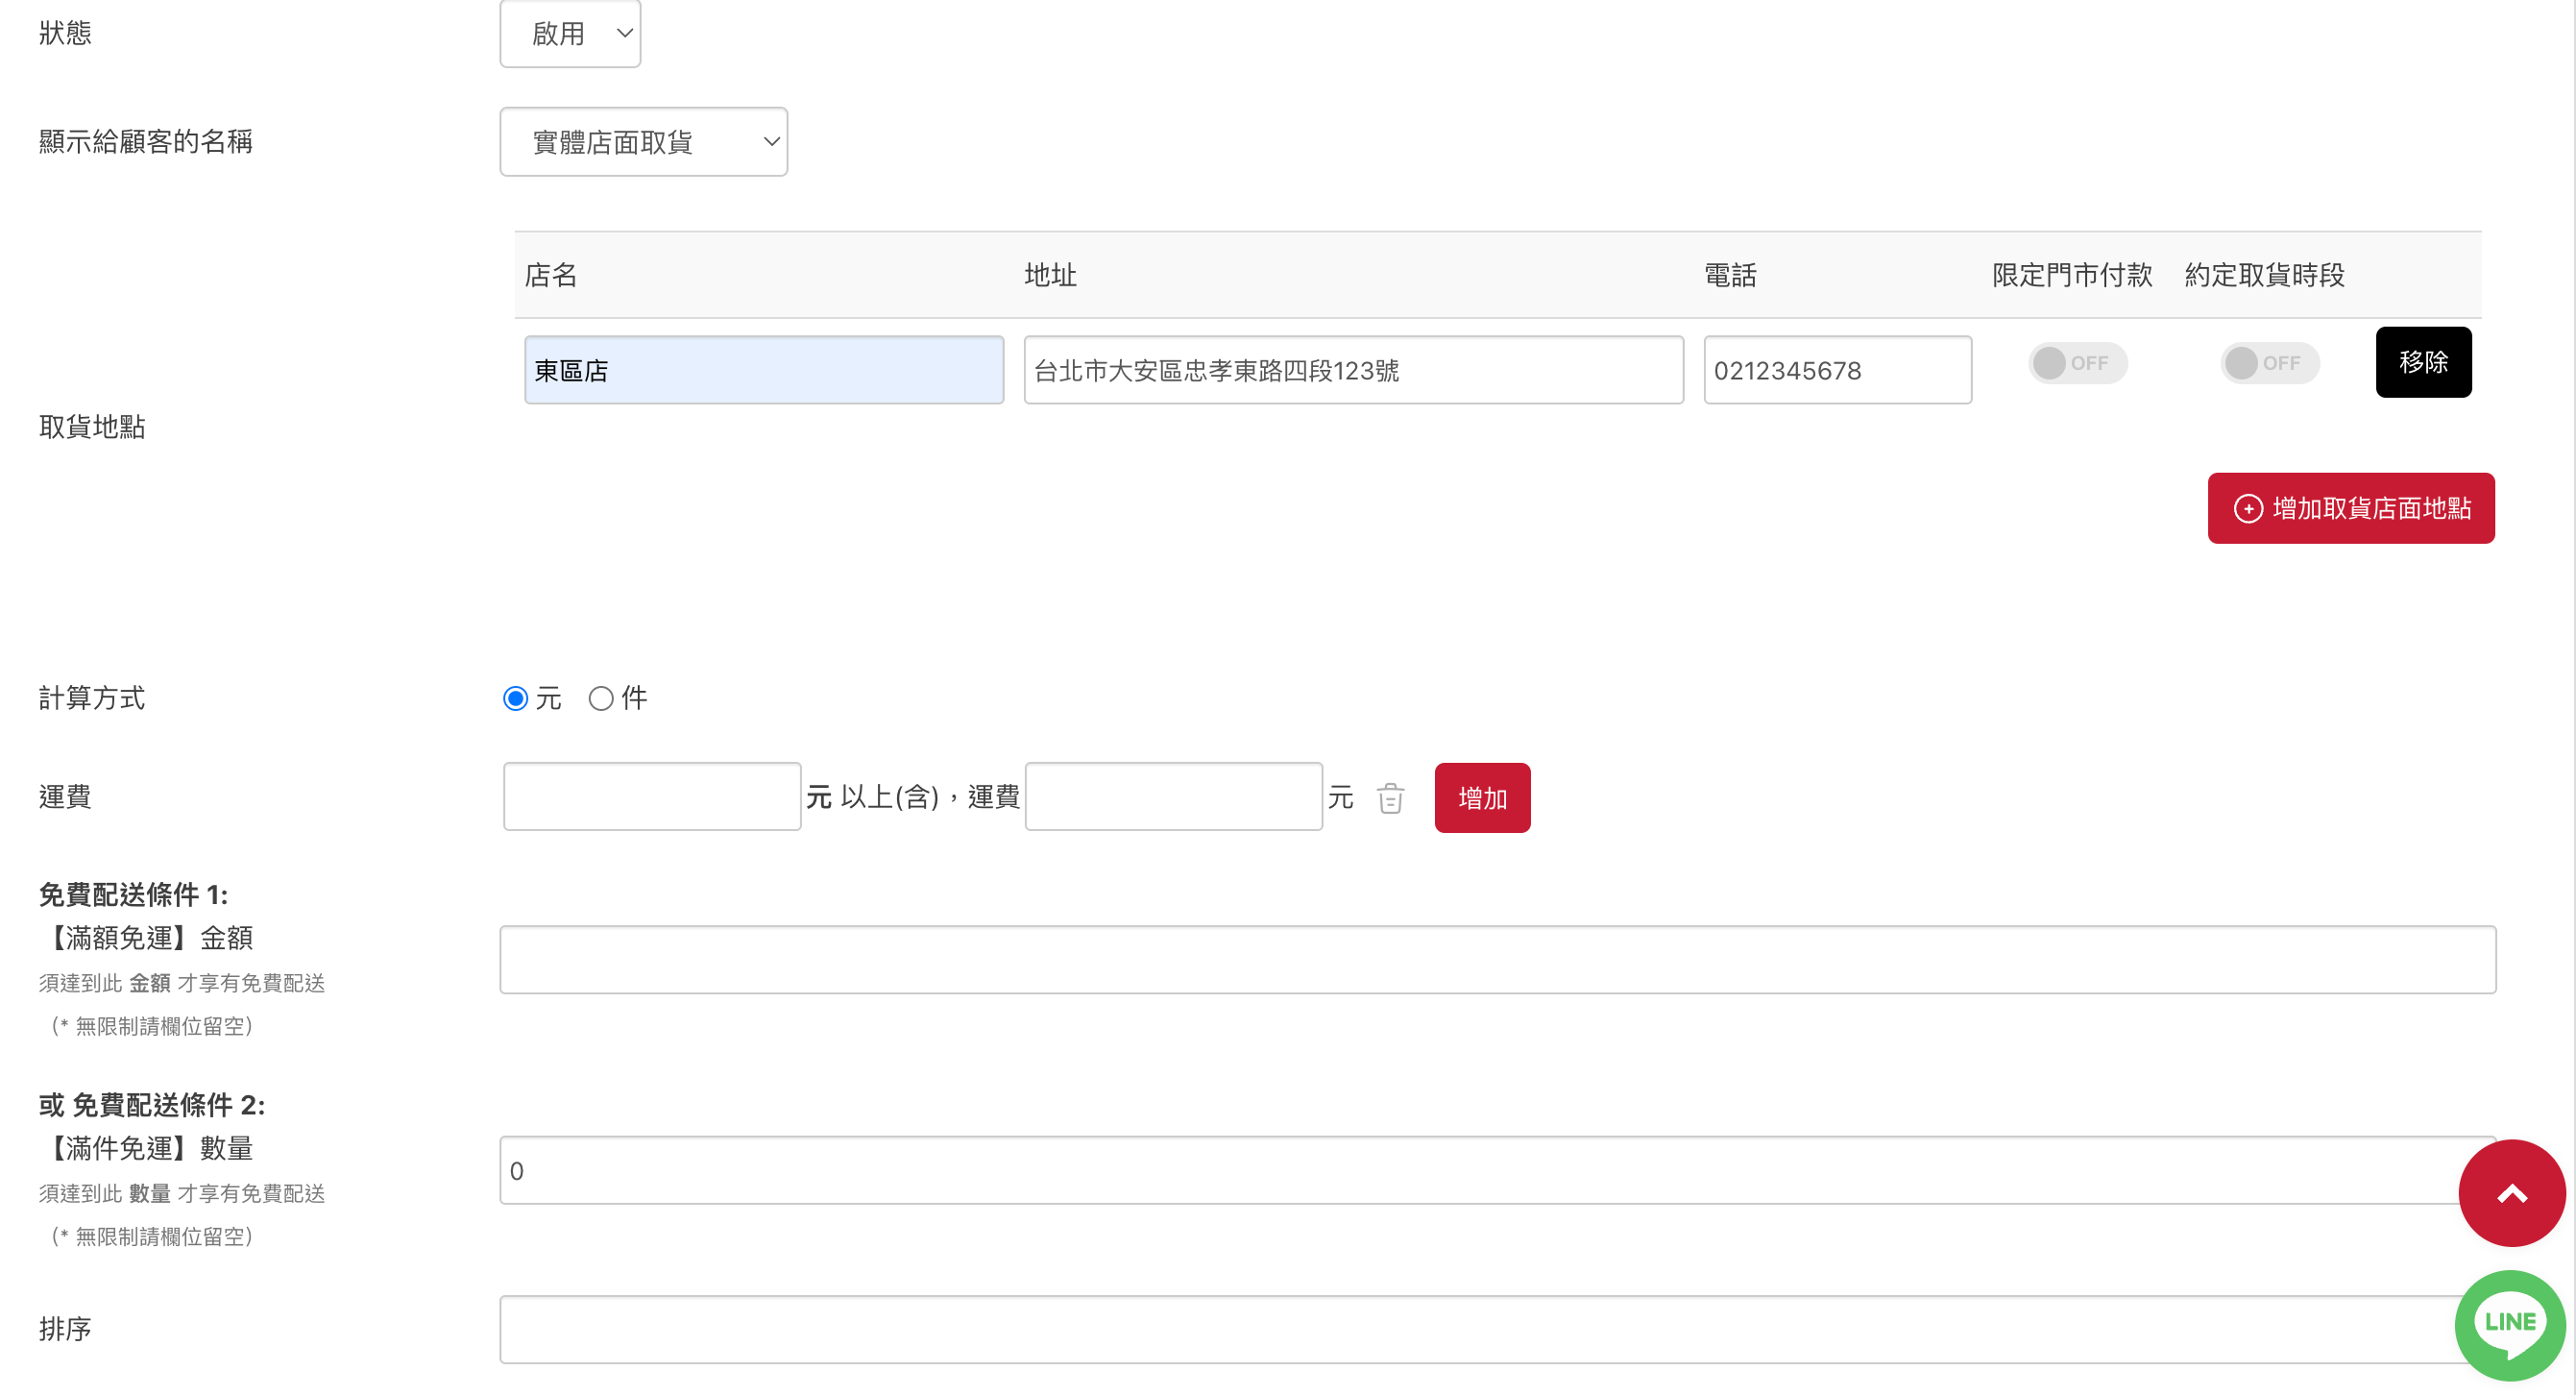Open the 狀態 啟用 dropdown
2576x1395 pixels.
pos(570,34)
